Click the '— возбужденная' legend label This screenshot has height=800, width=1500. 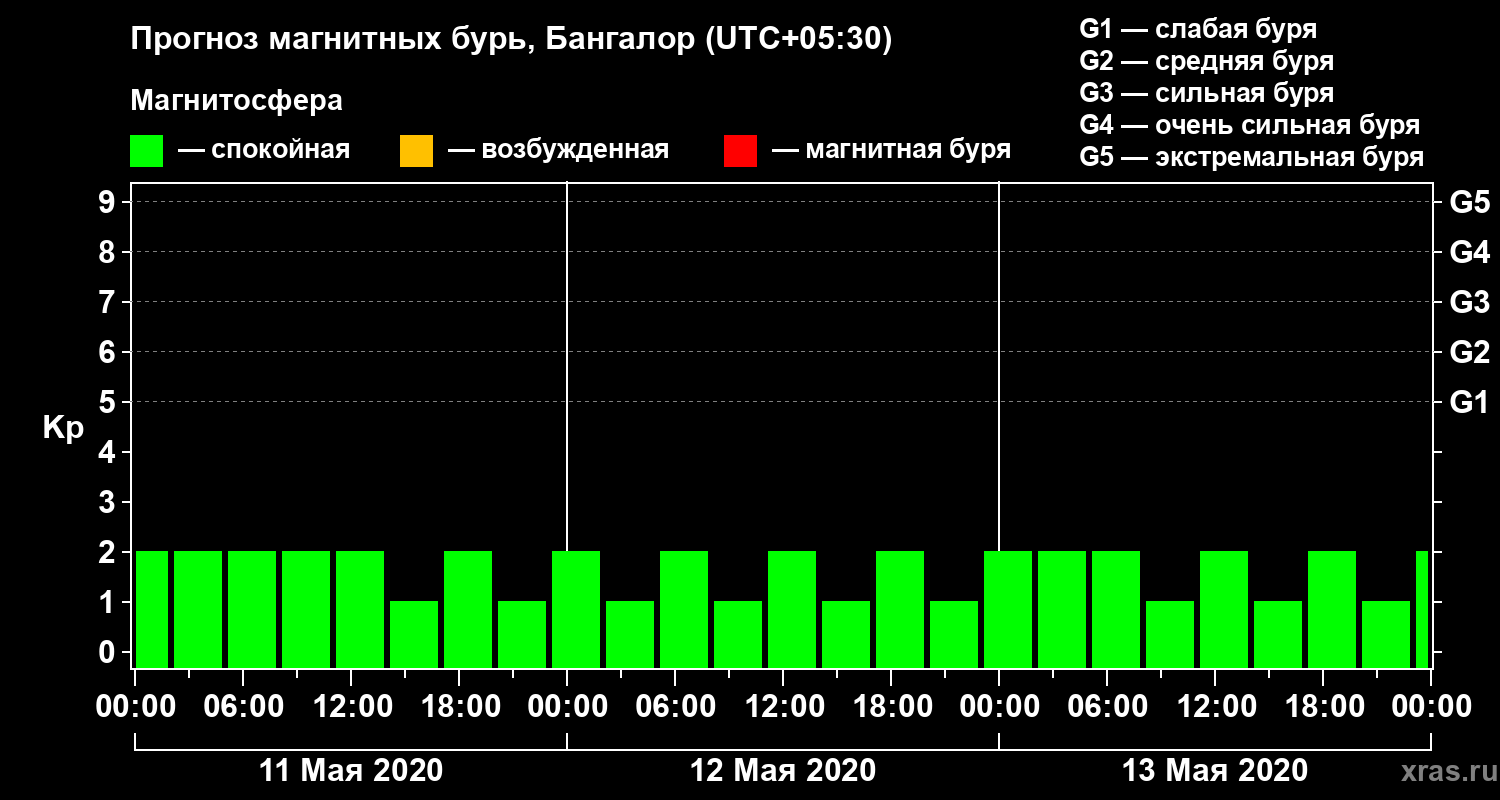pos(558,150)
